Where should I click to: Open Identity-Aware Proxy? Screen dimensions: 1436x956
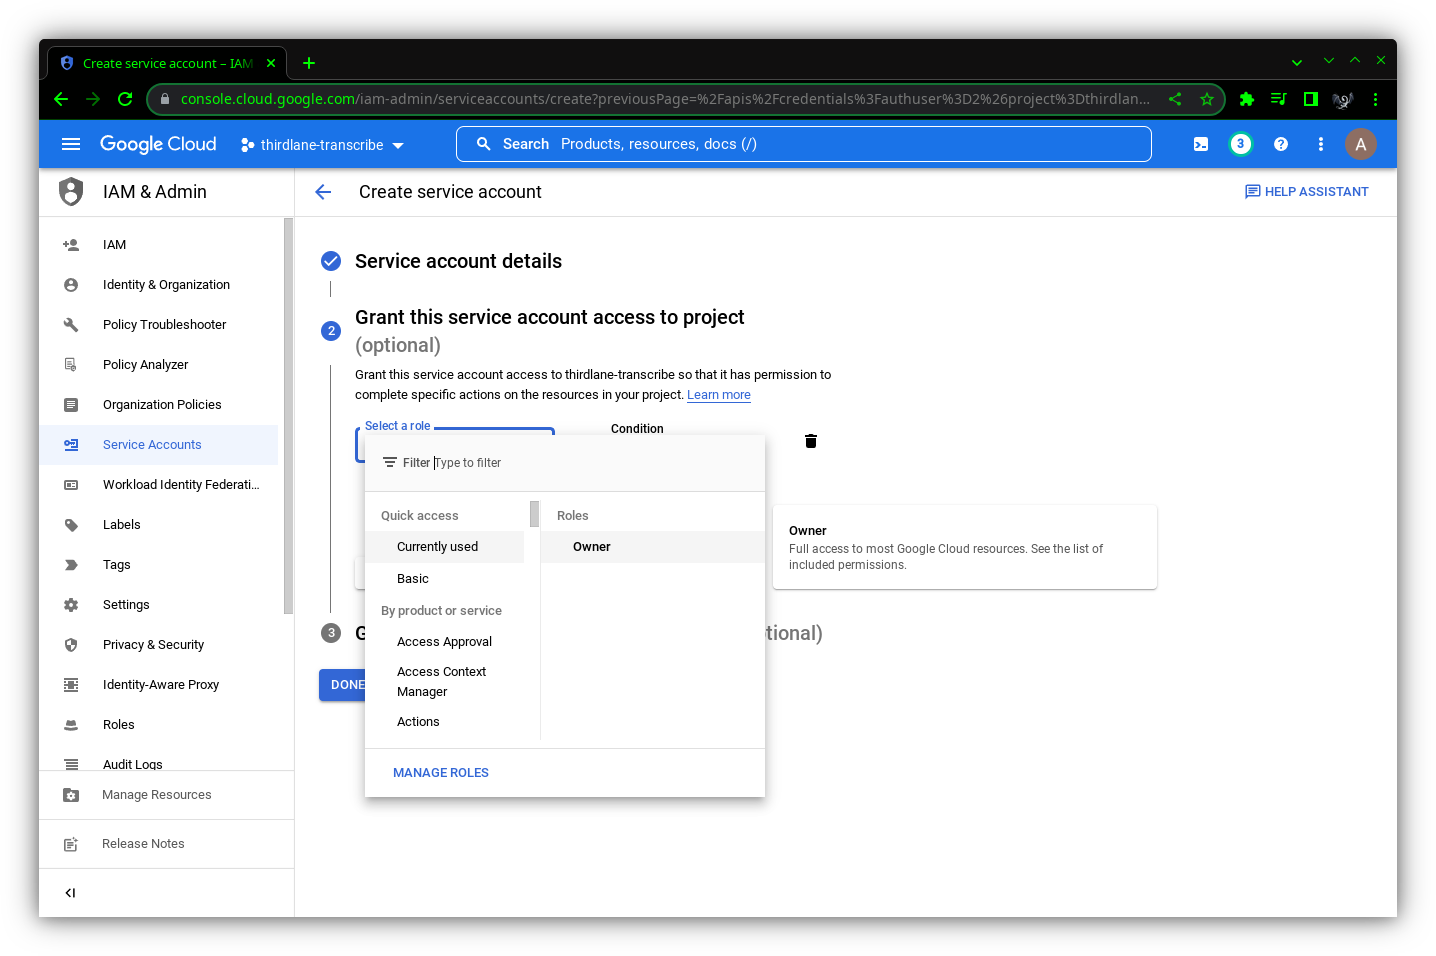[x=159, y=685]
